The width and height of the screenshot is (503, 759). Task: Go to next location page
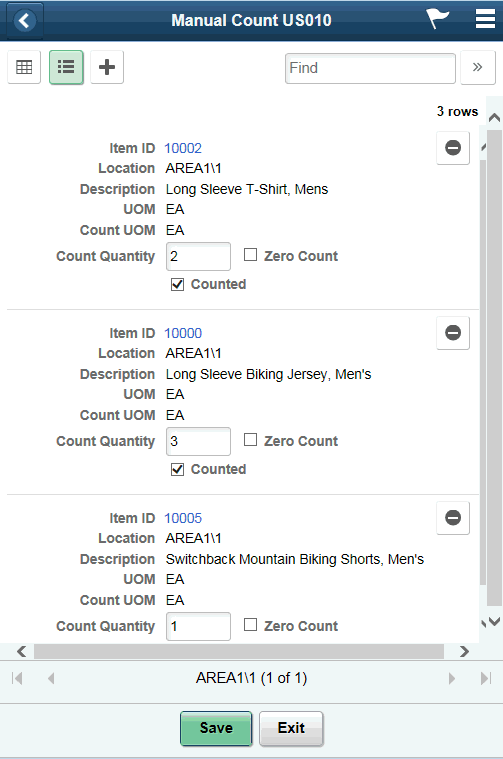pos(452,678)
